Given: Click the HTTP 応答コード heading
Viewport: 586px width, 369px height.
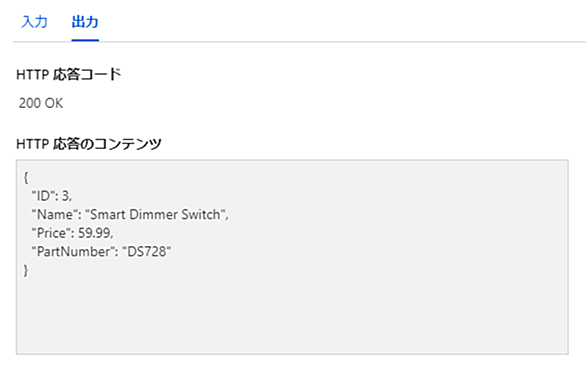Looking at the screenshot, I should (69, 74).
